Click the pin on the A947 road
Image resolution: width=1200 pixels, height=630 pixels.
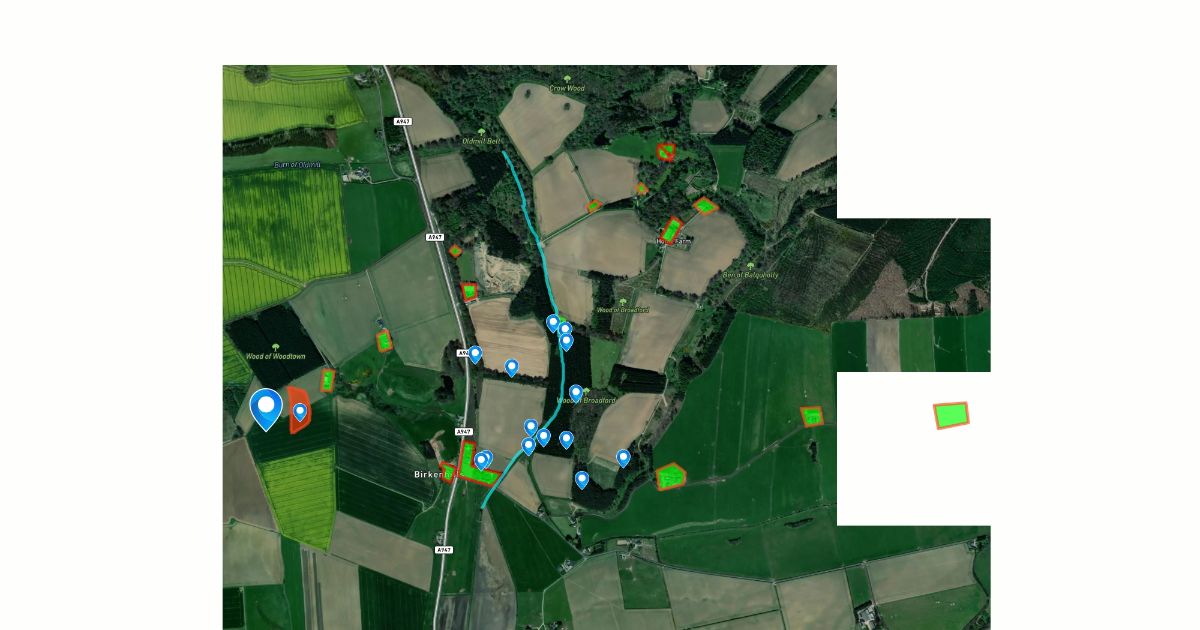[475, 354]
